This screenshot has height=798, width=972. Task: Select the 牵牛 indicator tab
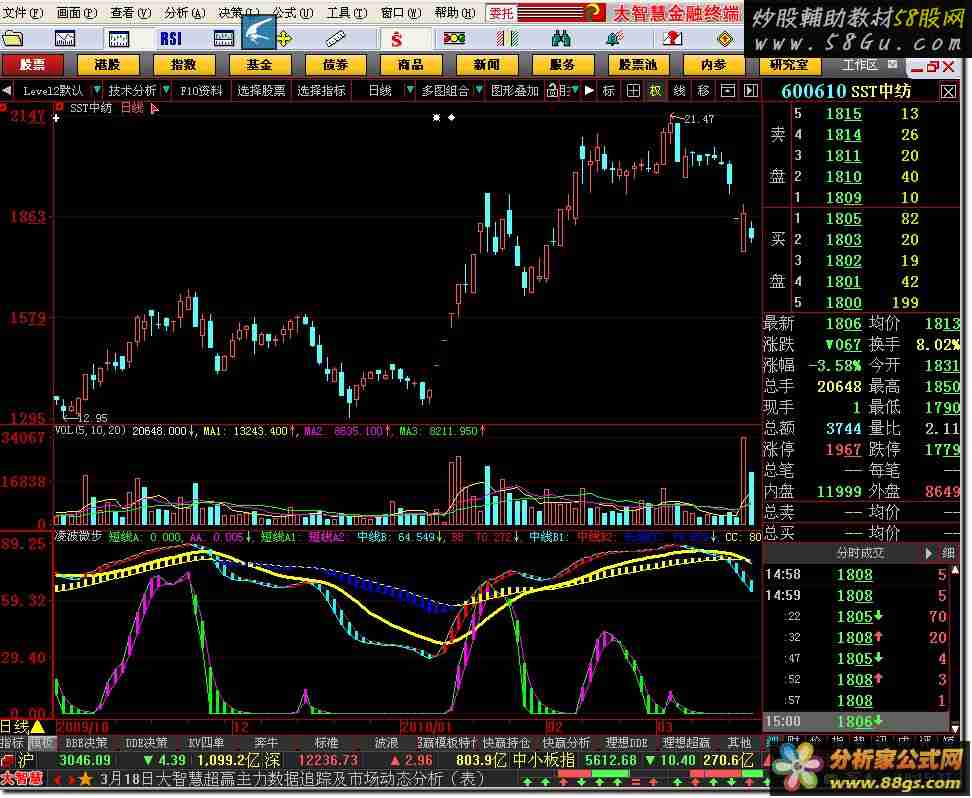click(x=267, y=743)
